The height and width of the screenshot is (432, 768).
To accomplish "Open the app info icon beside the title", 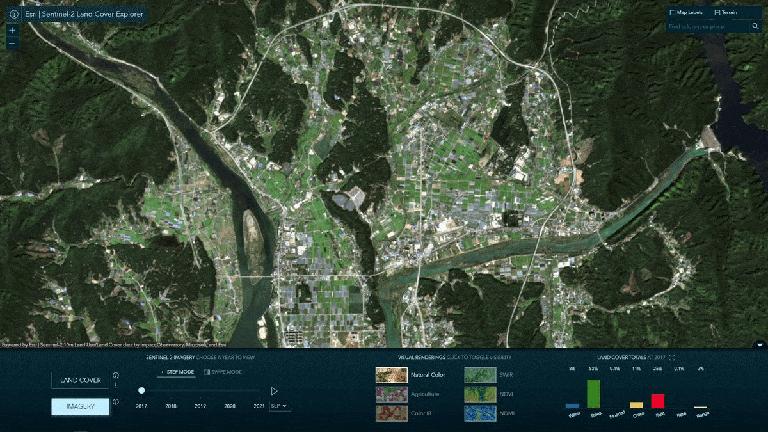I will (x=14, y=14).
